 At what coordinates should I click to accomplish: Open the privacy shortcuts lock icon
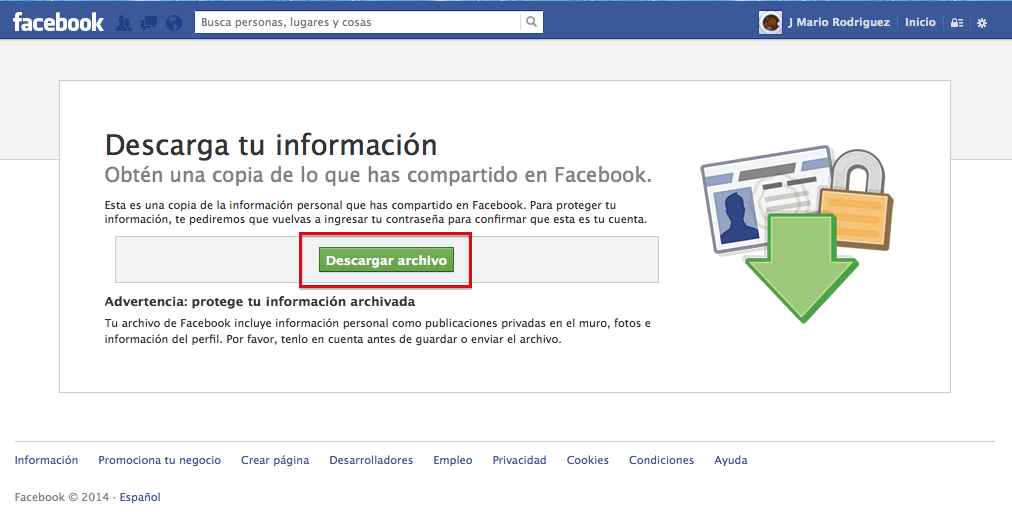click(x=956, y=23)
